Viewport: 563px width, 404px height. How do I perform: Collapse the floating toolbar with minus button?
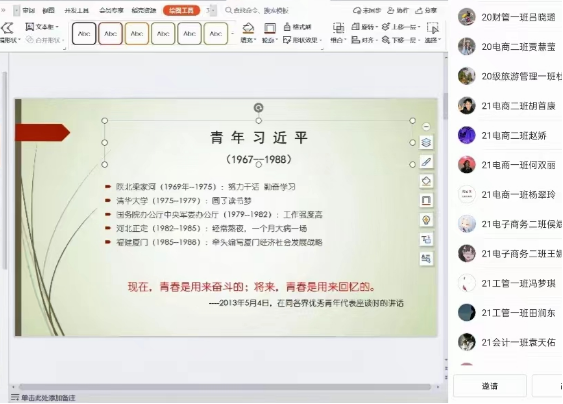(426, 126)
